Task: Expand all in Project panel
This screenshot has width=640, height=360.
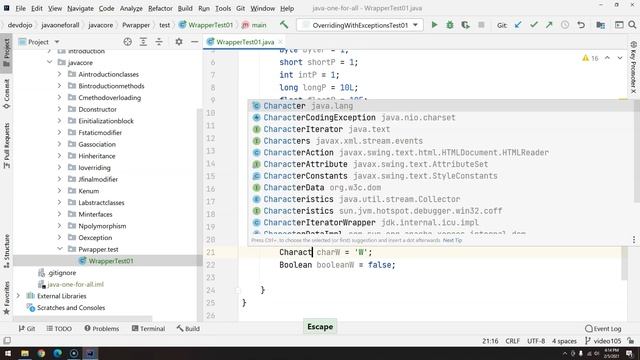Action: pyautogui.click(x=143, y=42)
